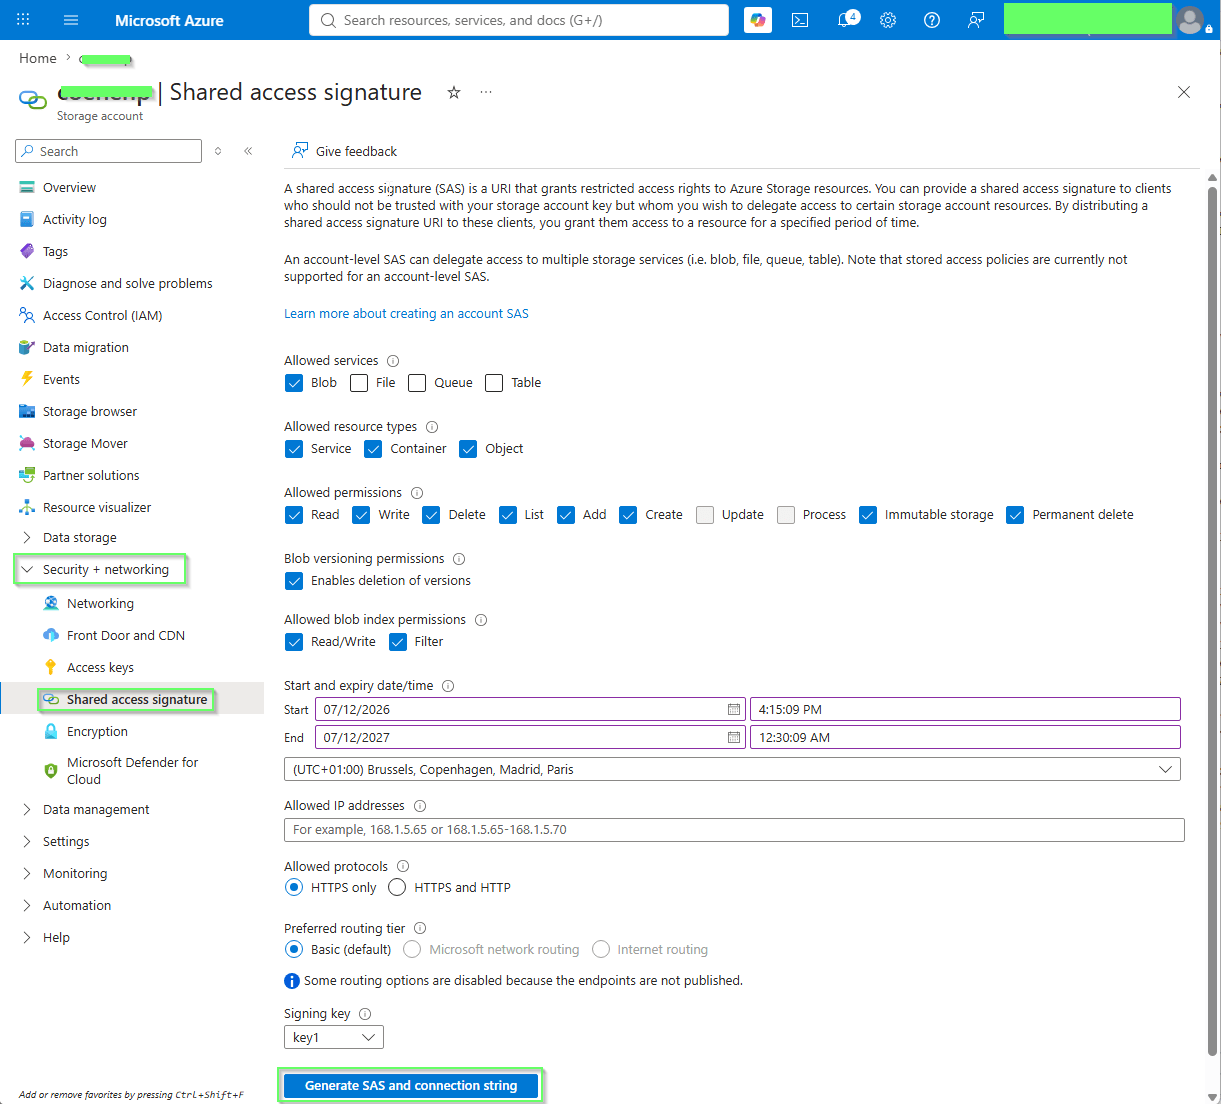1221x1104 pixels.
Task: Open Learn more about creating an account SAS
Action: click(406, 313)
